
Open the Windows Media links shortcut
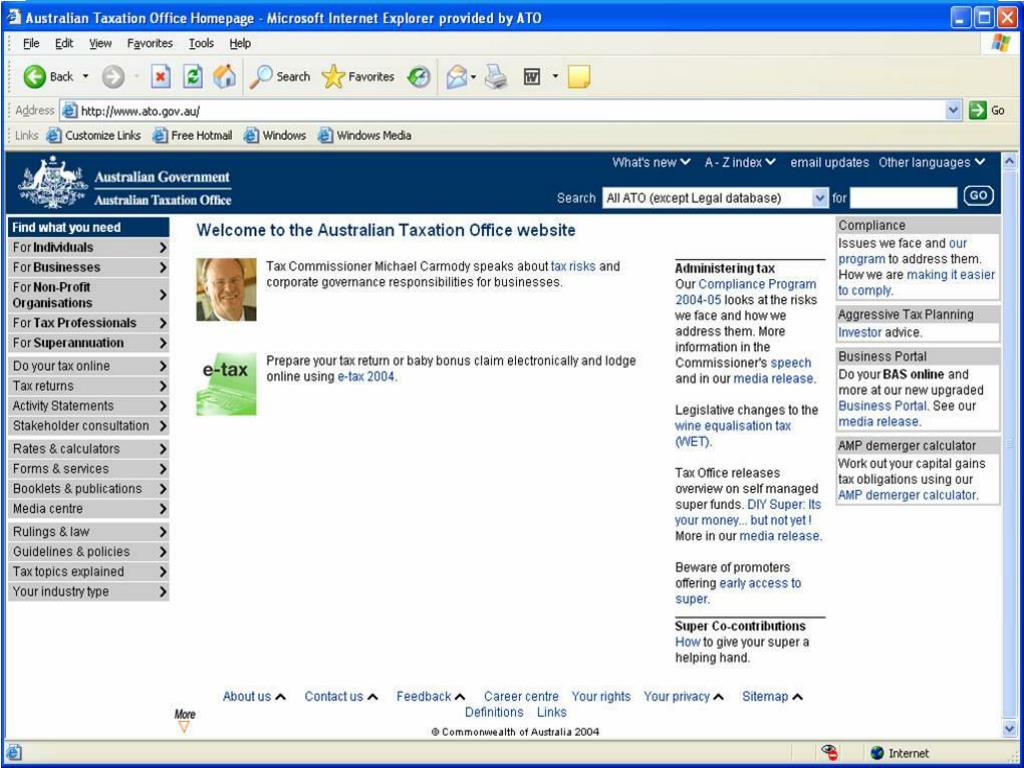coord(364,135)
